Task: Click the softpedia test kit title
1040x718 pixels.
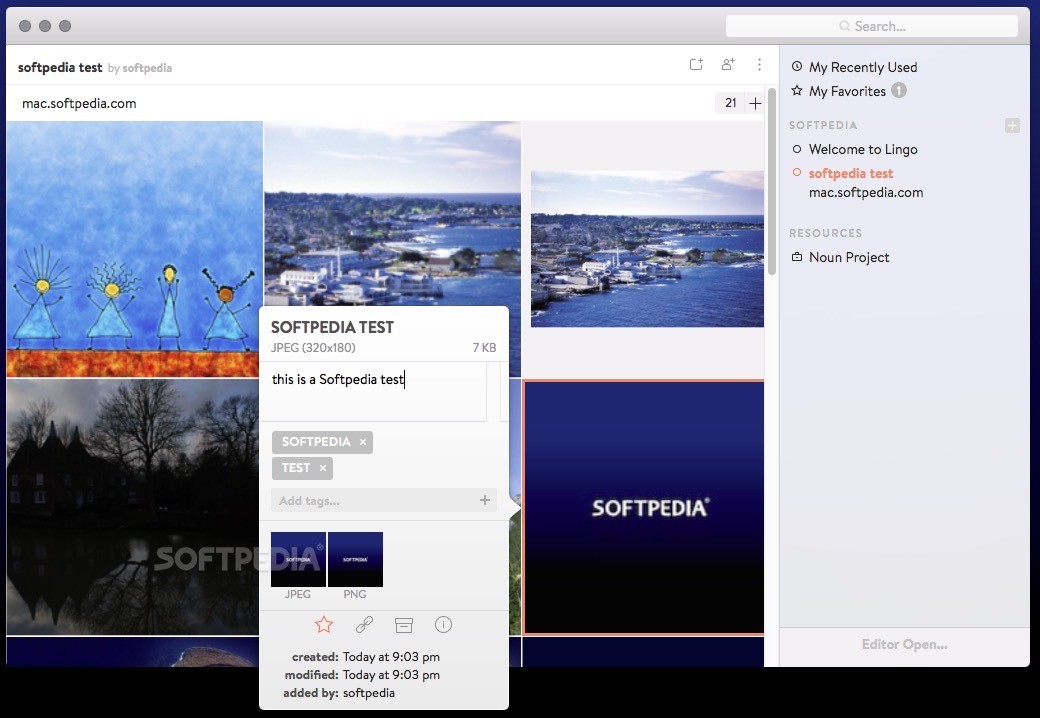Action: pos(60,68)
